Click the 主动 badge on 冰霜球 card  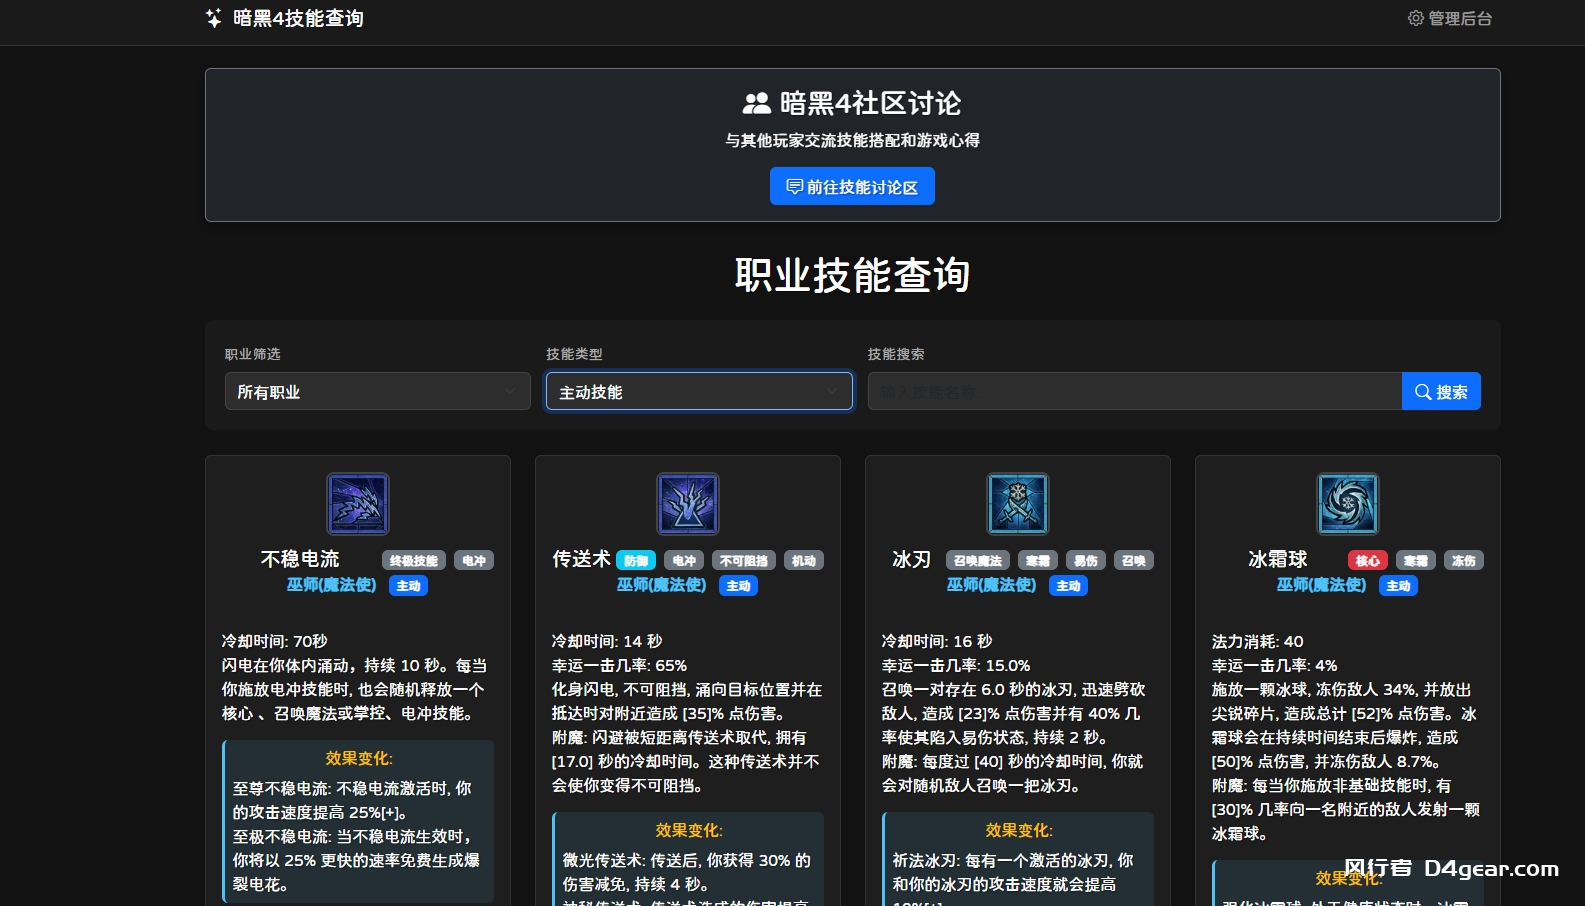[1398, 586]
